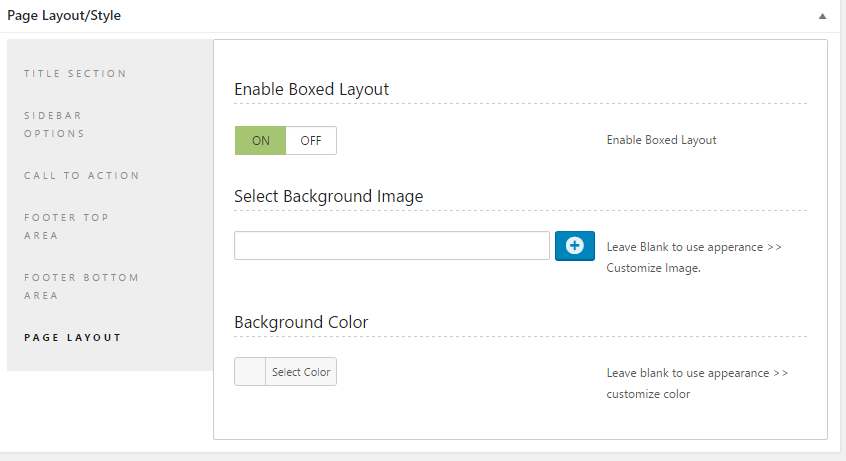The height and width of the screenshot is (461, 846).
Task: Click the Background Color section heading
Action: (x=301, y=322)
